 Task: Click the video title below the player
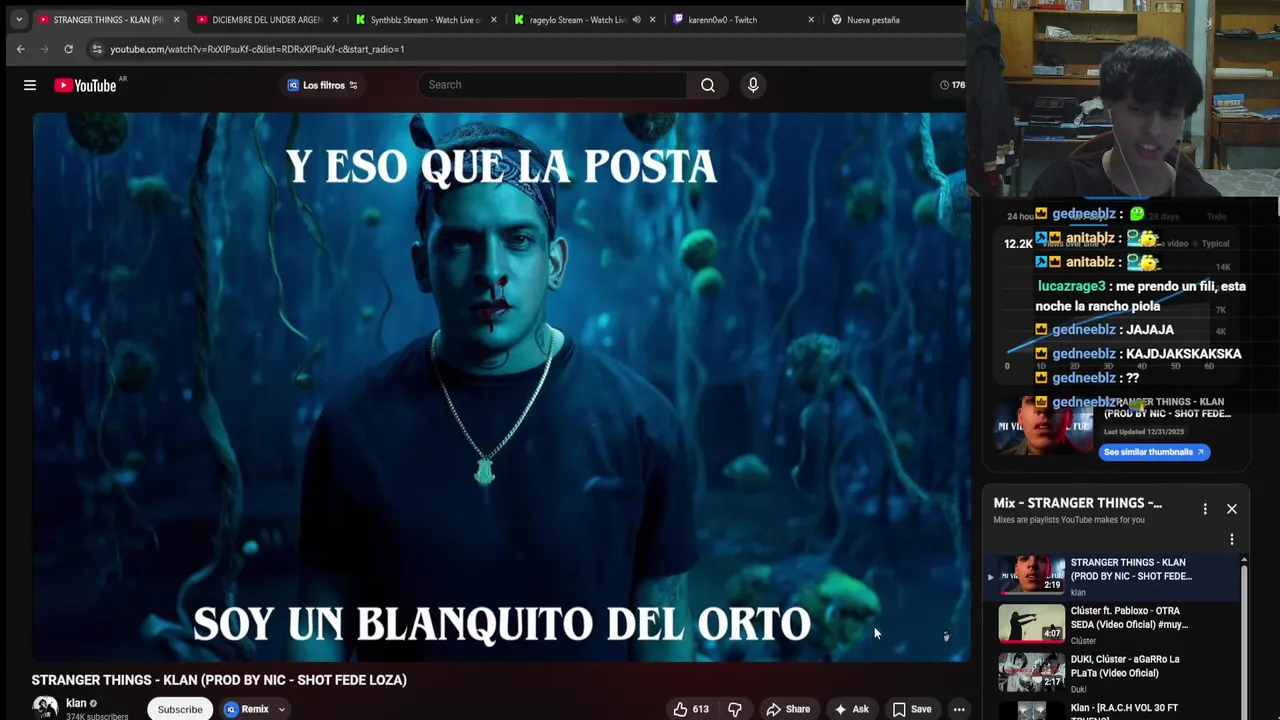pos(219,680)
